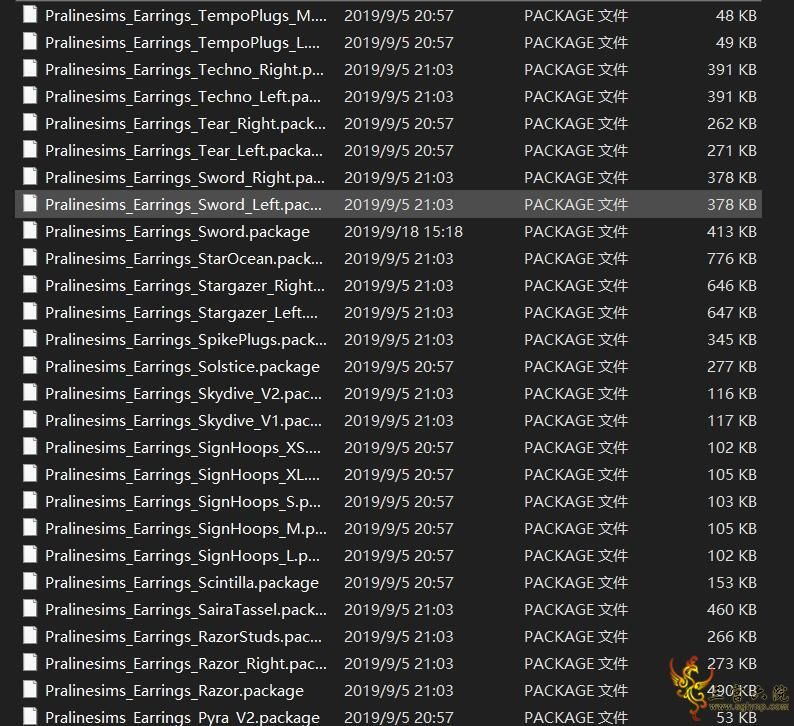The height and width of the screenshot is (726, 794).
Task: Click the date 2019/9/18 15:18
Action: point(403,232)
